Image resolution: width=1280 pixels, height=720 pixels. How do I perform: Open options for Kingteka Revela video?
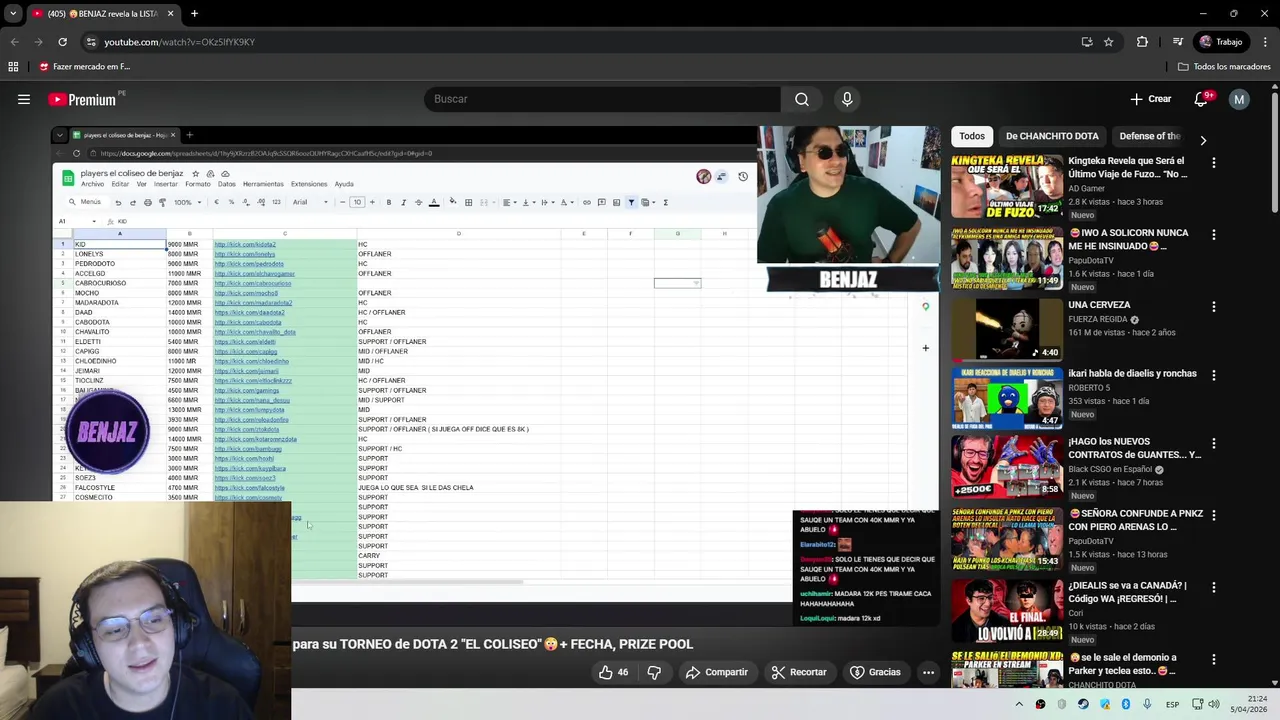point(1214,162)
